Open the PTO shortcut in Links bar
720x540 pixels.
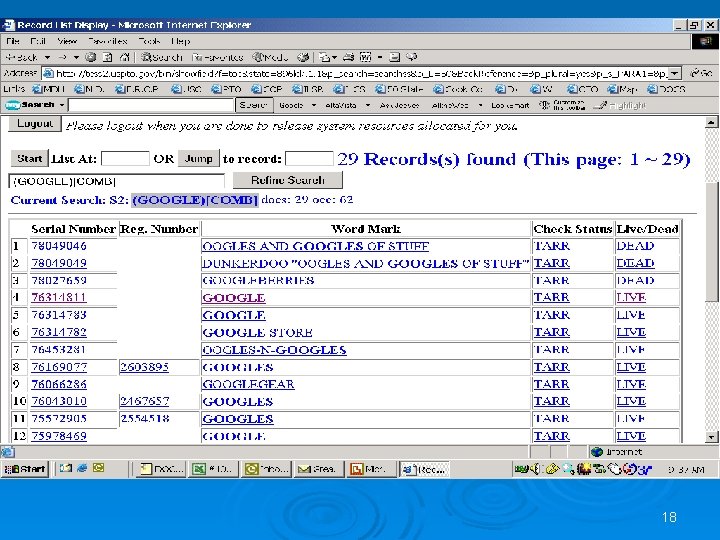pyautogui.click(x=227, y=89)
